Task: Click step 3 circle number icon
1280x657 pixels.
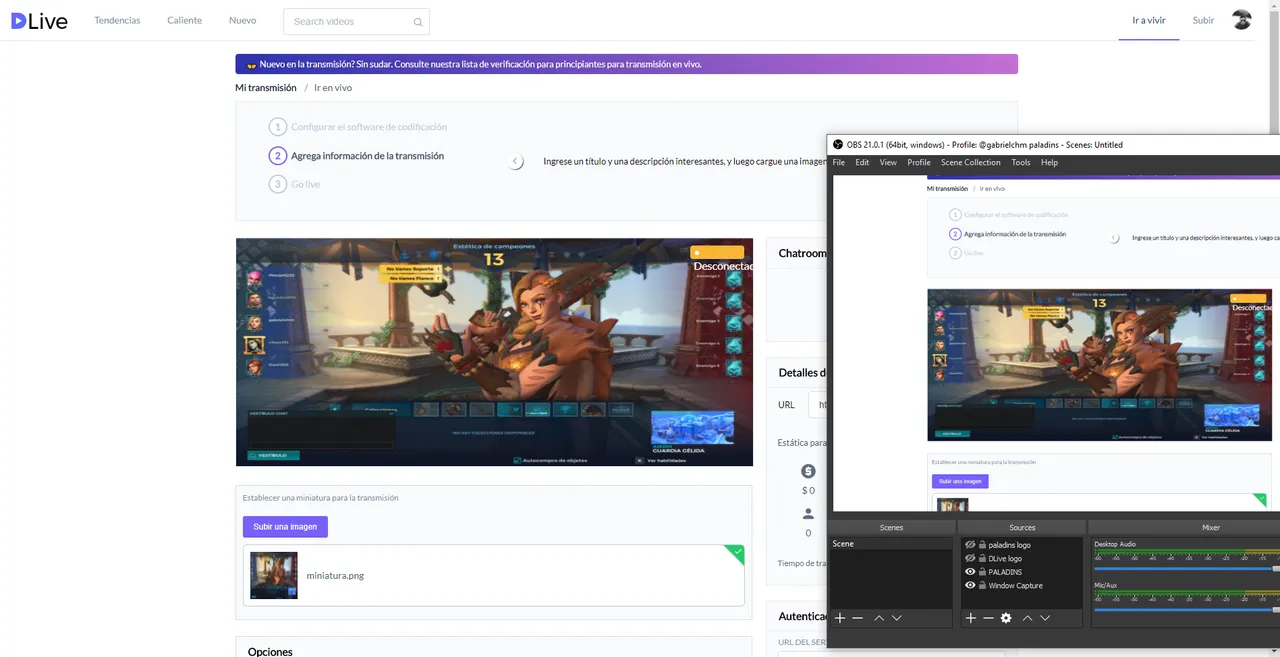Action: point(277,184)
